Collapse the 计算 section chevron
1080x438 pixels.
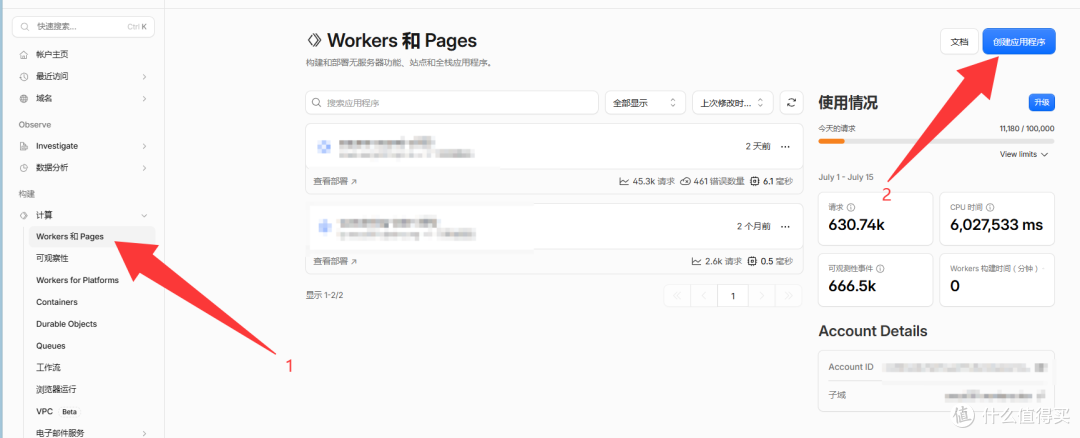(x=145, y=215)
